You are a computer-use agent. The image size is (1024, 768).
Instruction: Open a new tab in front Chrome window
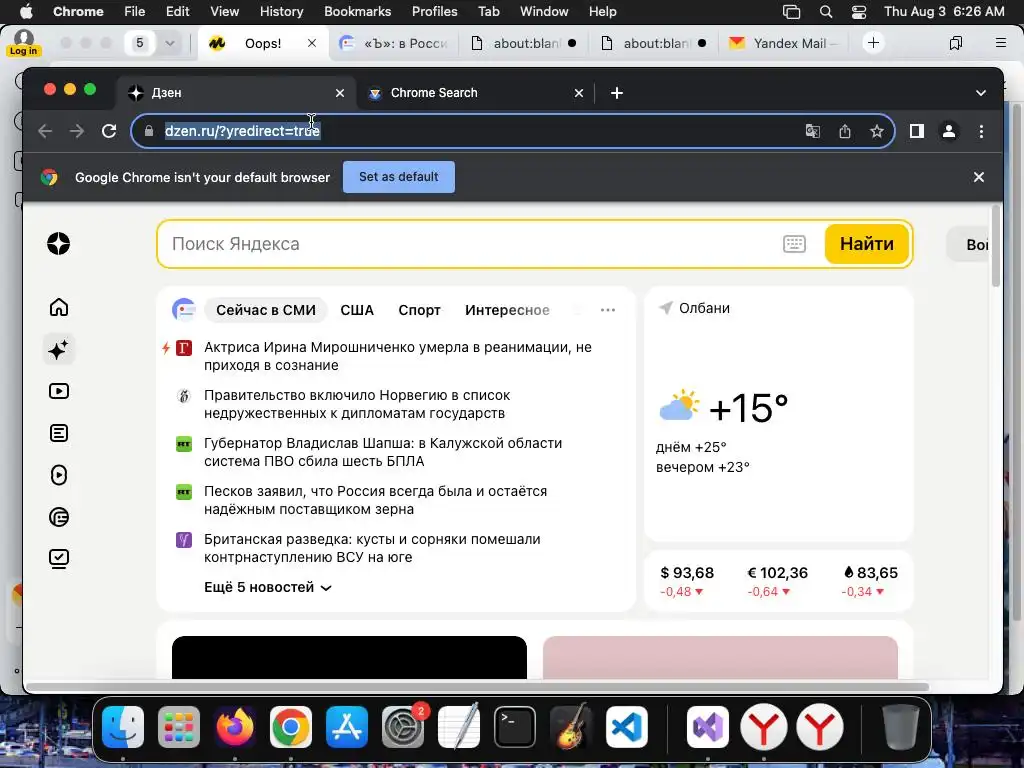616,93
